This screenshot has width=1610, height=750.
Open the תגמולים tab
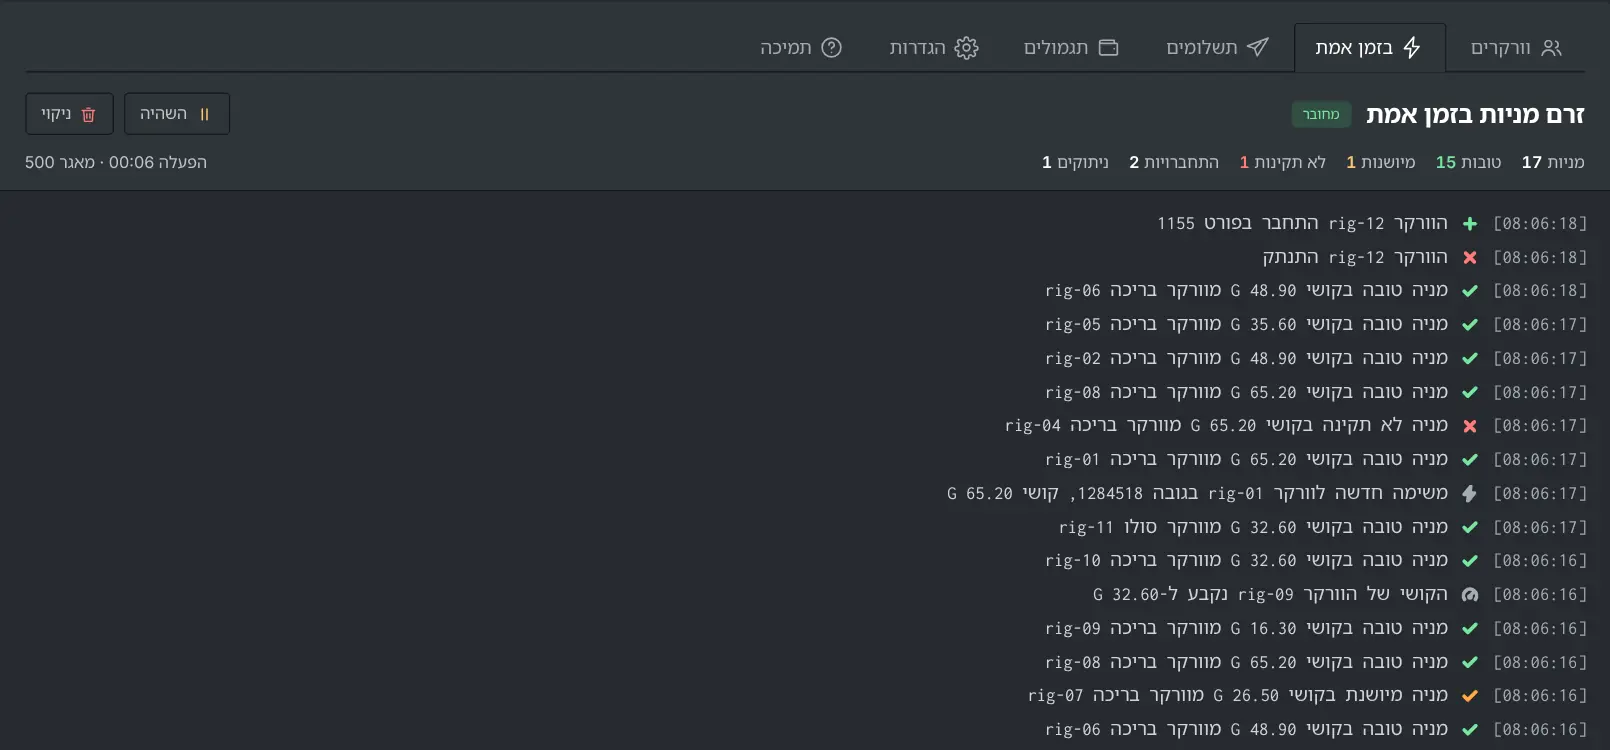tap(1071, 48)
